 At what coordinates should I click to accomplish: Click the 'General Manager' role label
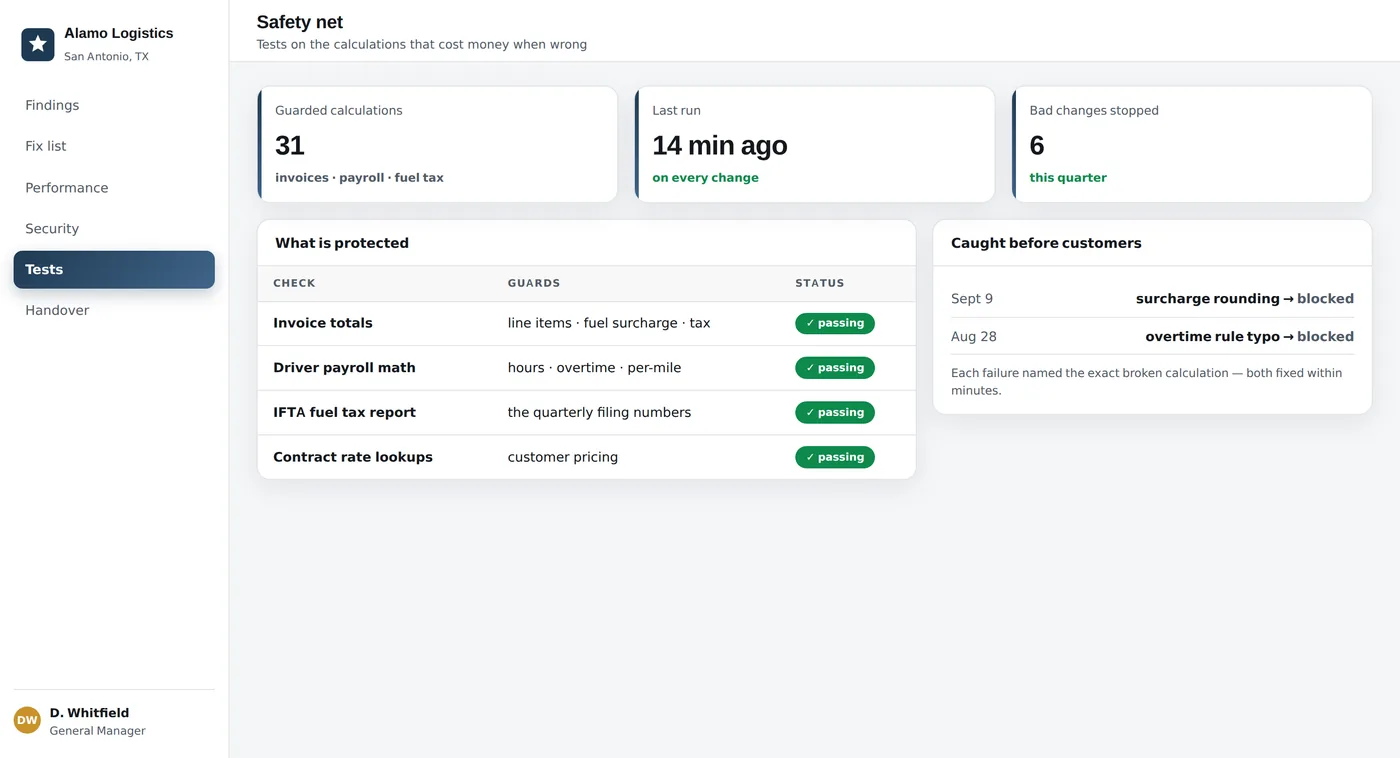point(98,731)
